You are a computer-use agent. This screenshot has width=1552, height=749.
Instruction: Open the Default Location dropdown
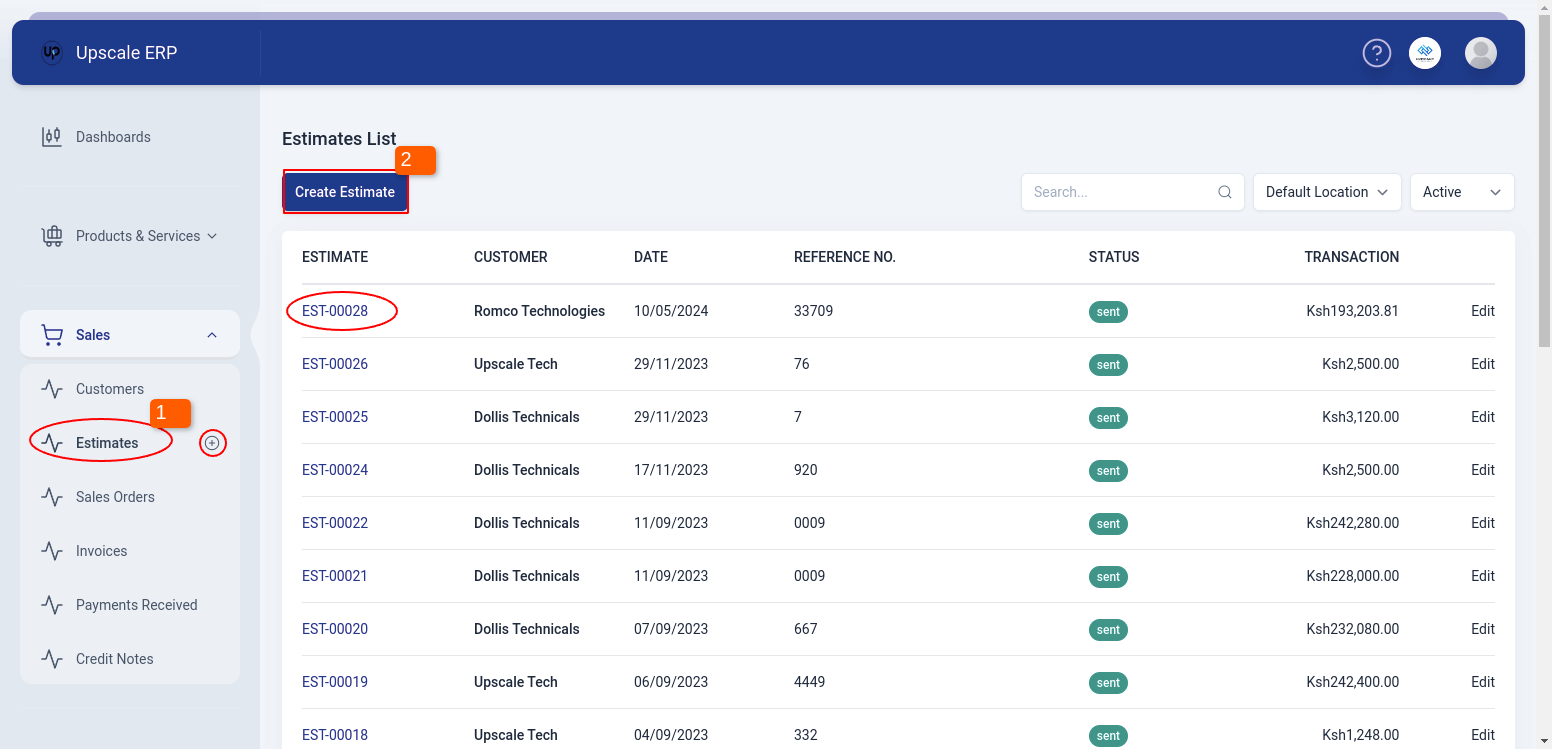click(1326, 192)
